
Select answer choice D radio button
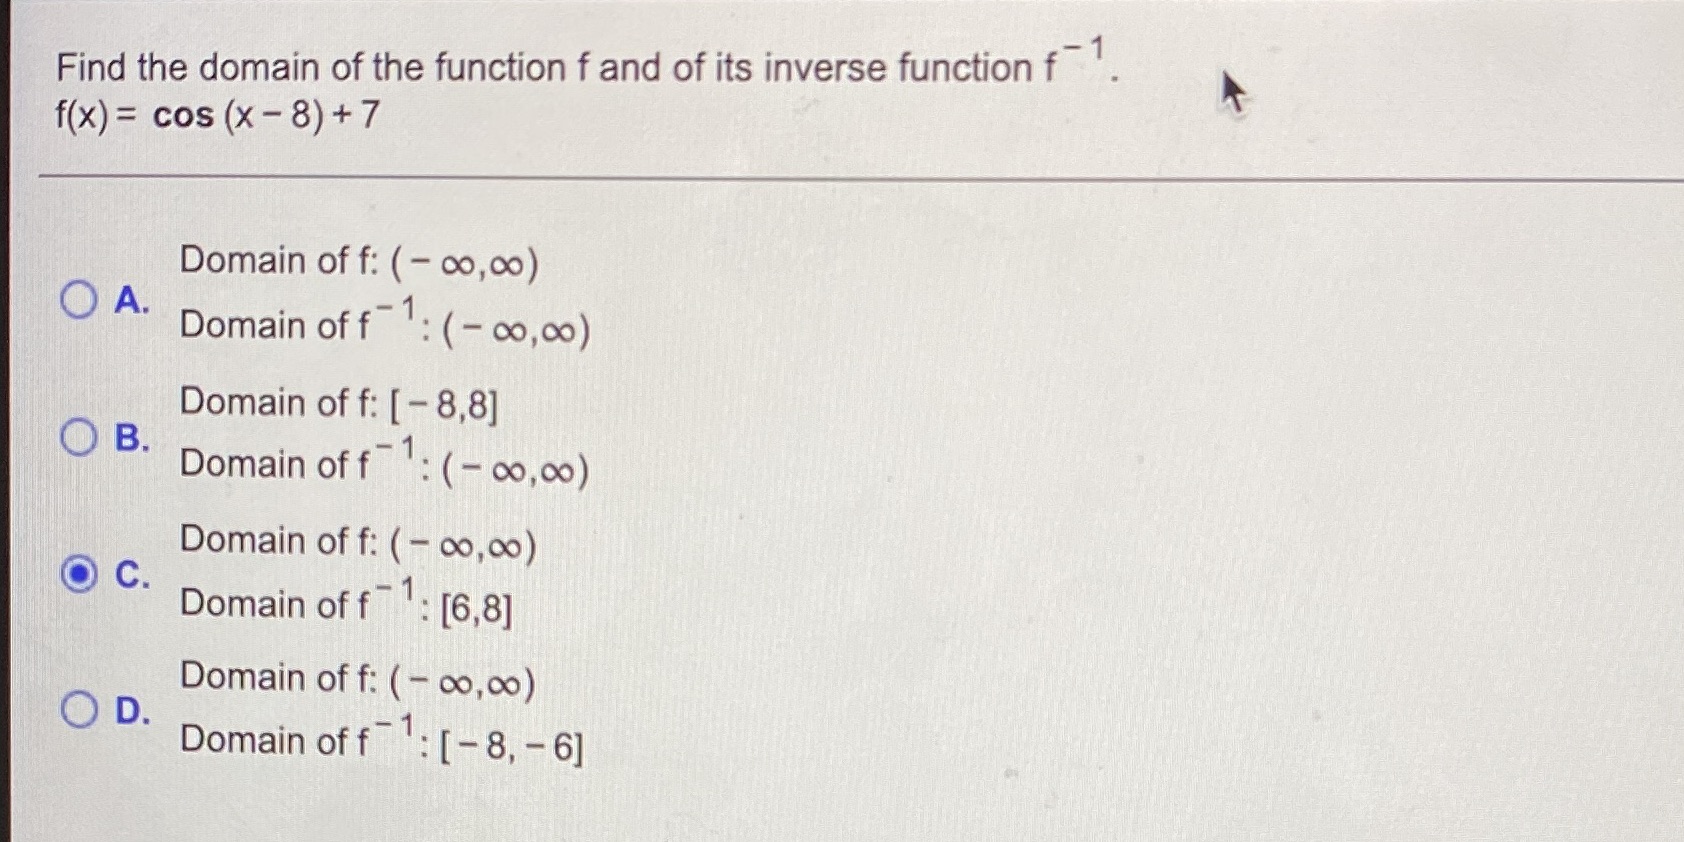pyautogui.click(x=79, y=708)
